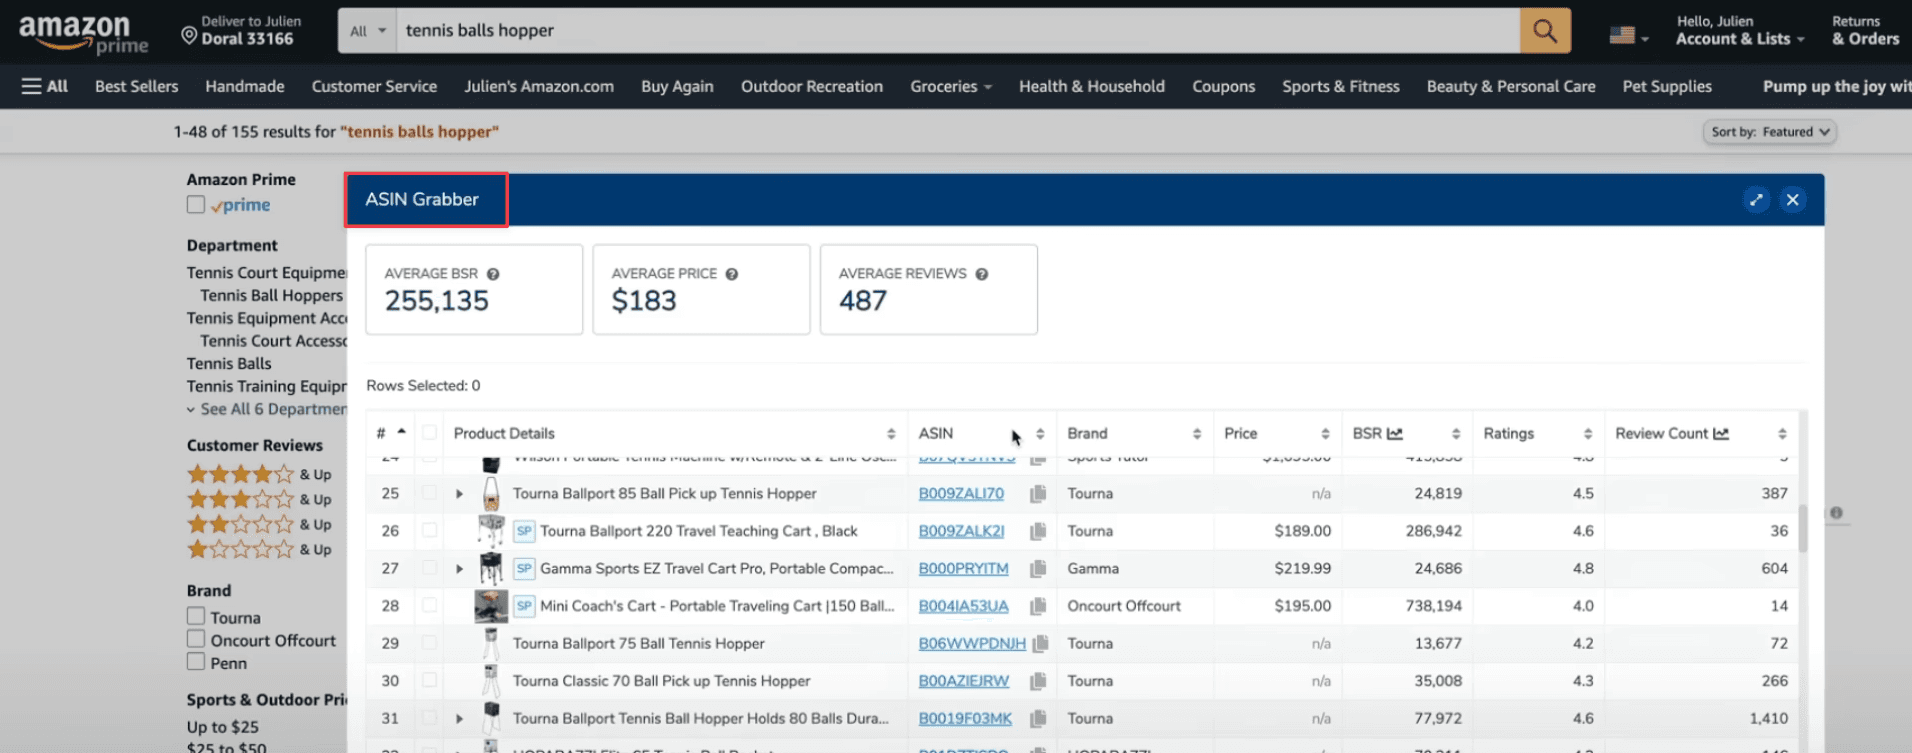This screenshot has height=753, width=1912.
Task: Expand See All 6 Departments
Action: [267, 409]
